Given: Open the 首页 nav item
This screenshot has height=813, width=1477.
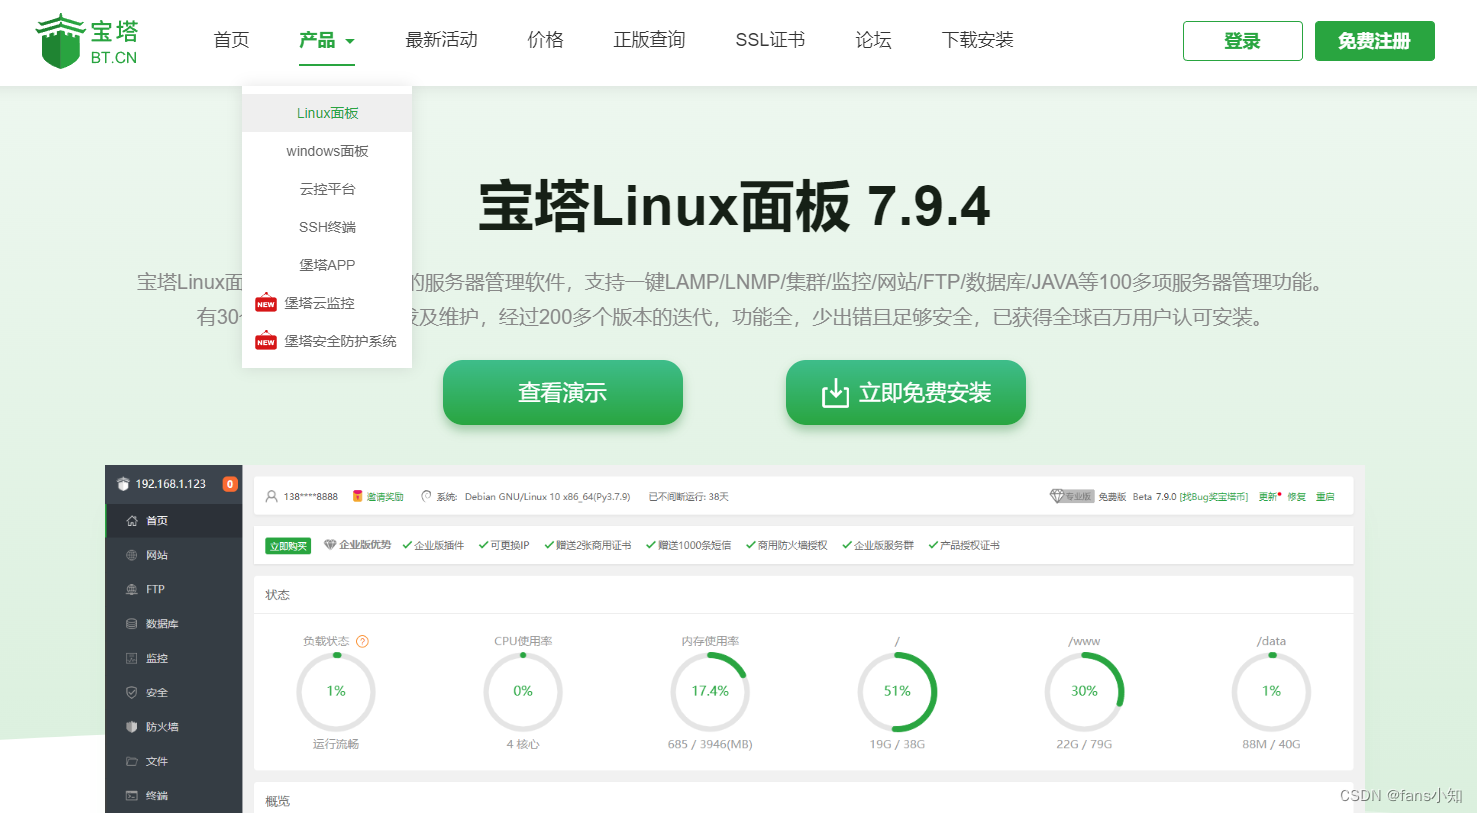Looking at the screenshot, I should pos(231,40).
